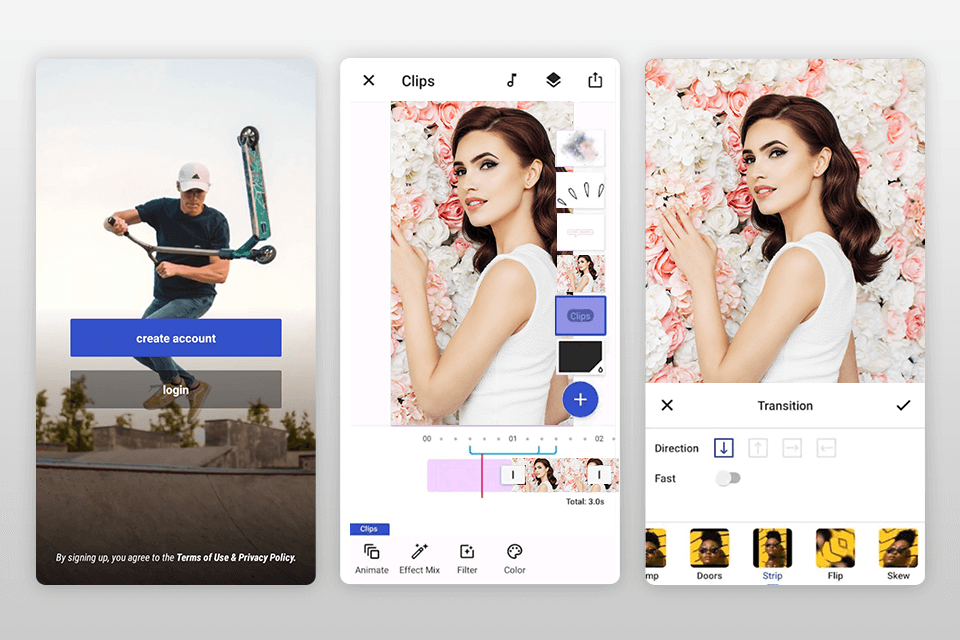Tap the create account button
This screenshot has width=960, height=640.
175,338
